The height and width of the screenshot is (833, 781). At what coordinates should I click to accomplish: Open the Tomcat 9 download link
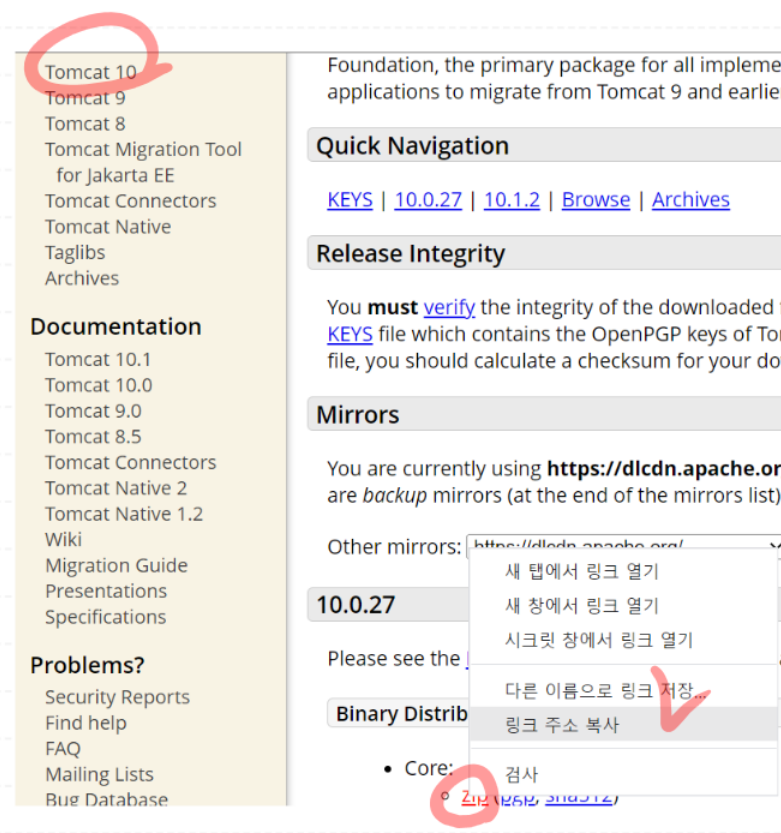[x=85, y=98]
